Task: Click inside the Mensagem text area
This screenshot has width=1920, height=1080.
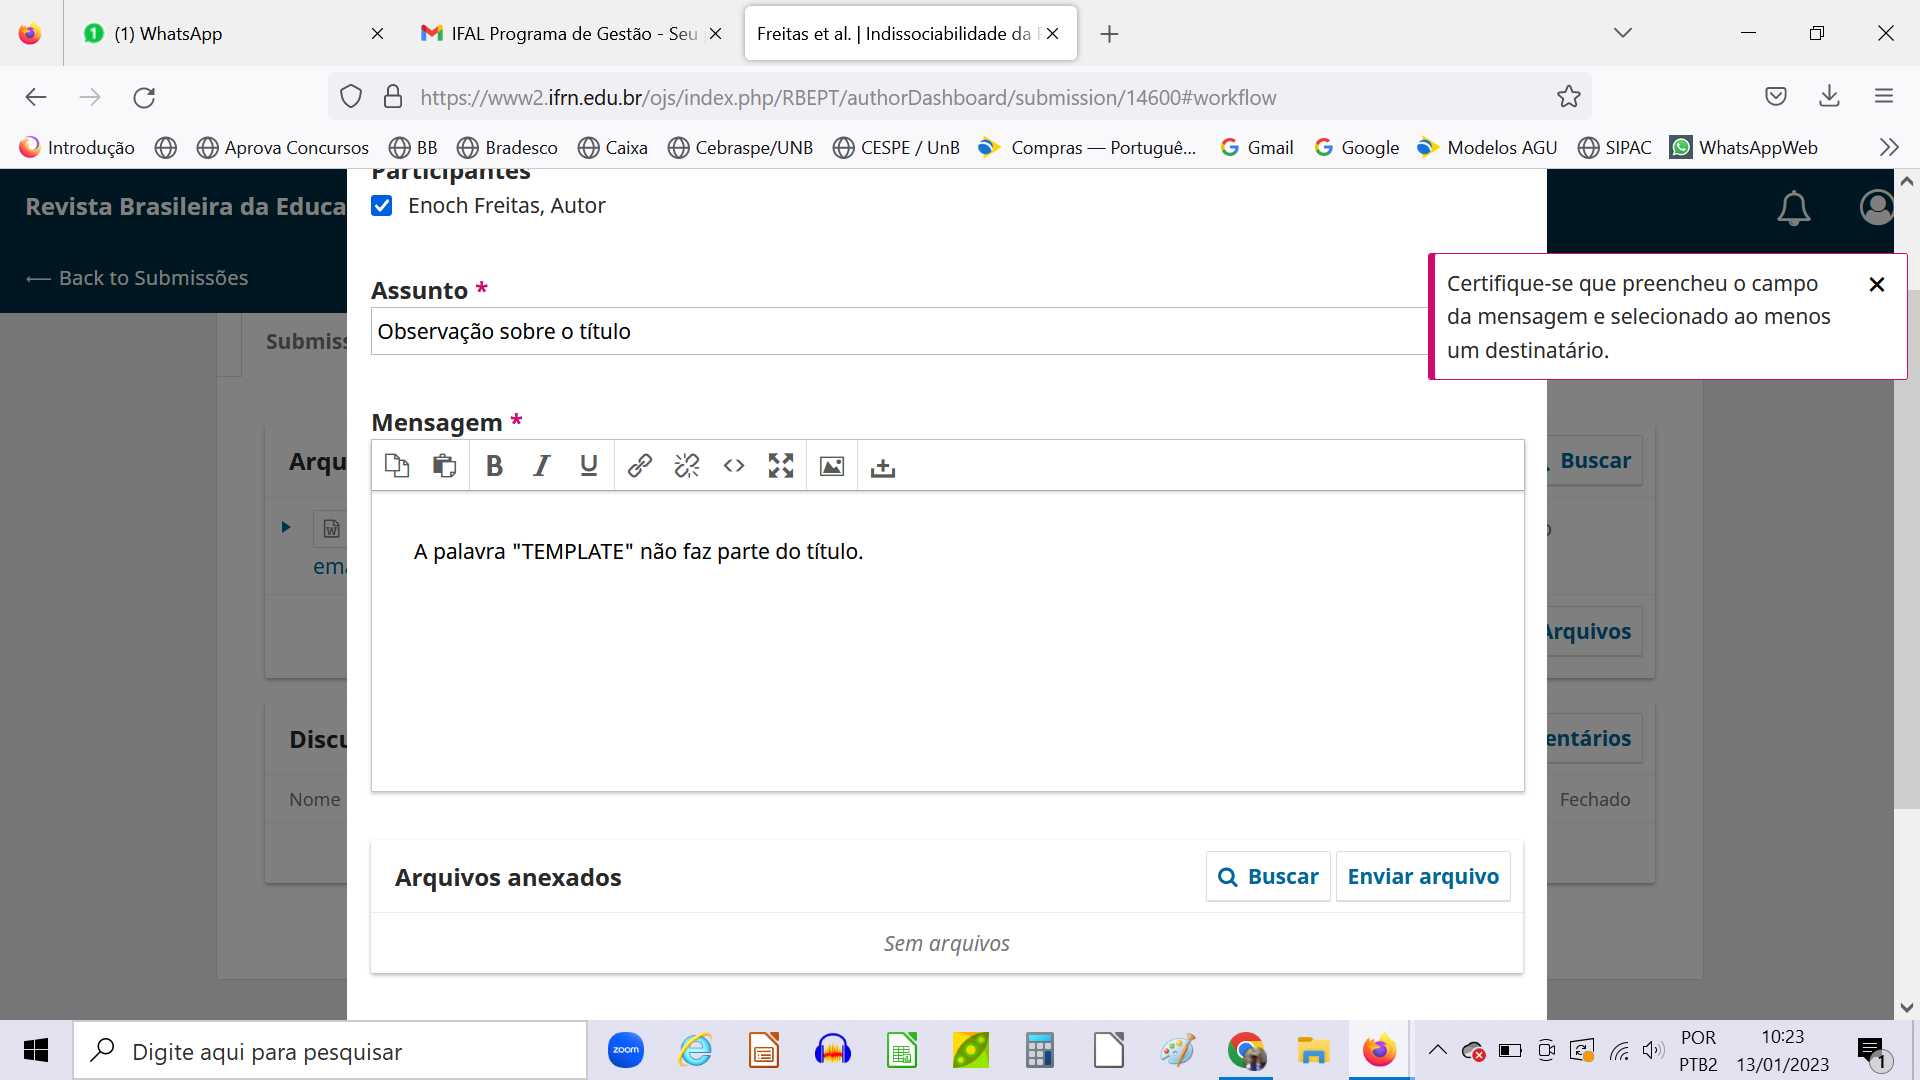Action: coord(947,640)
